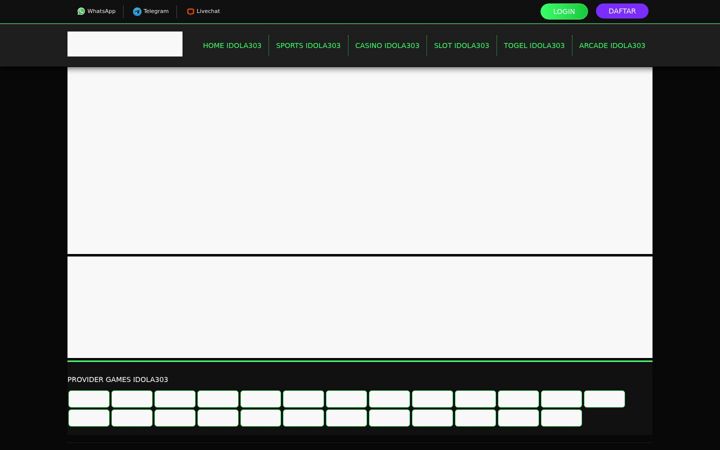Open the WhatsApp contact link
The width and height of the screenshot is (720, 450).
pyautogui.click(x=96, y=11)
